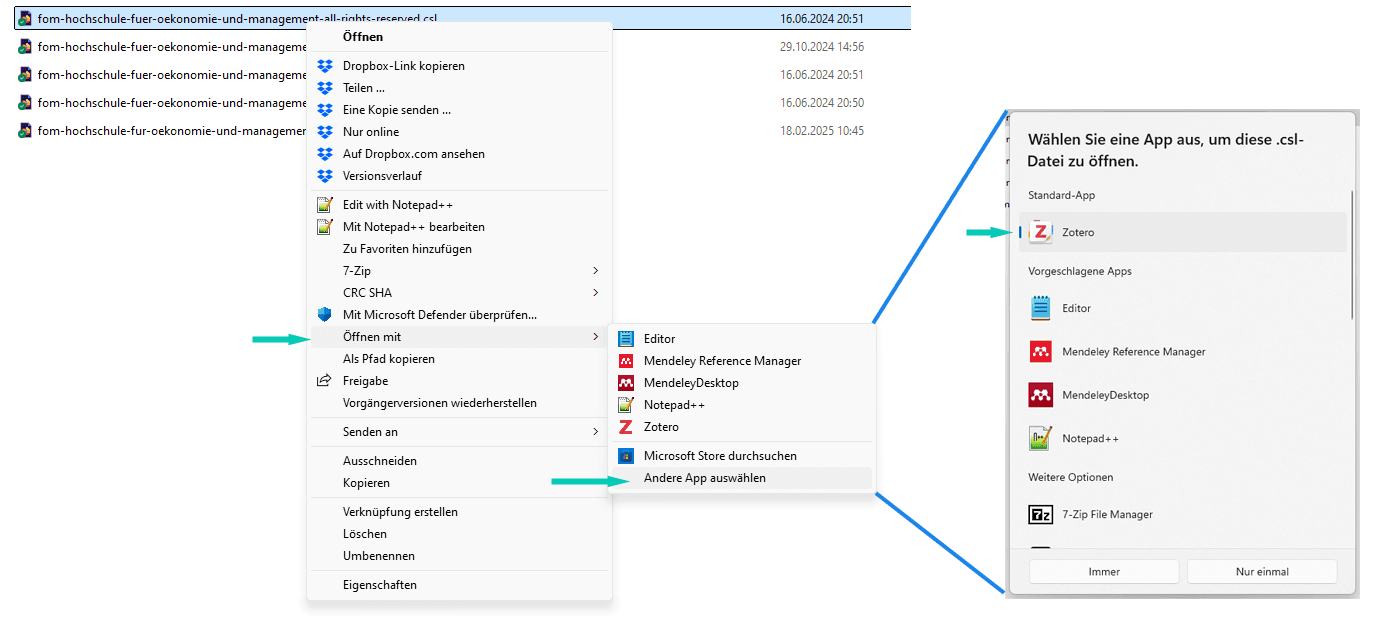Choose the MendeleyDesktop icon in the app chooser dialog
The height and width of the screenshot is (632, 1373).
point(1041,395)
